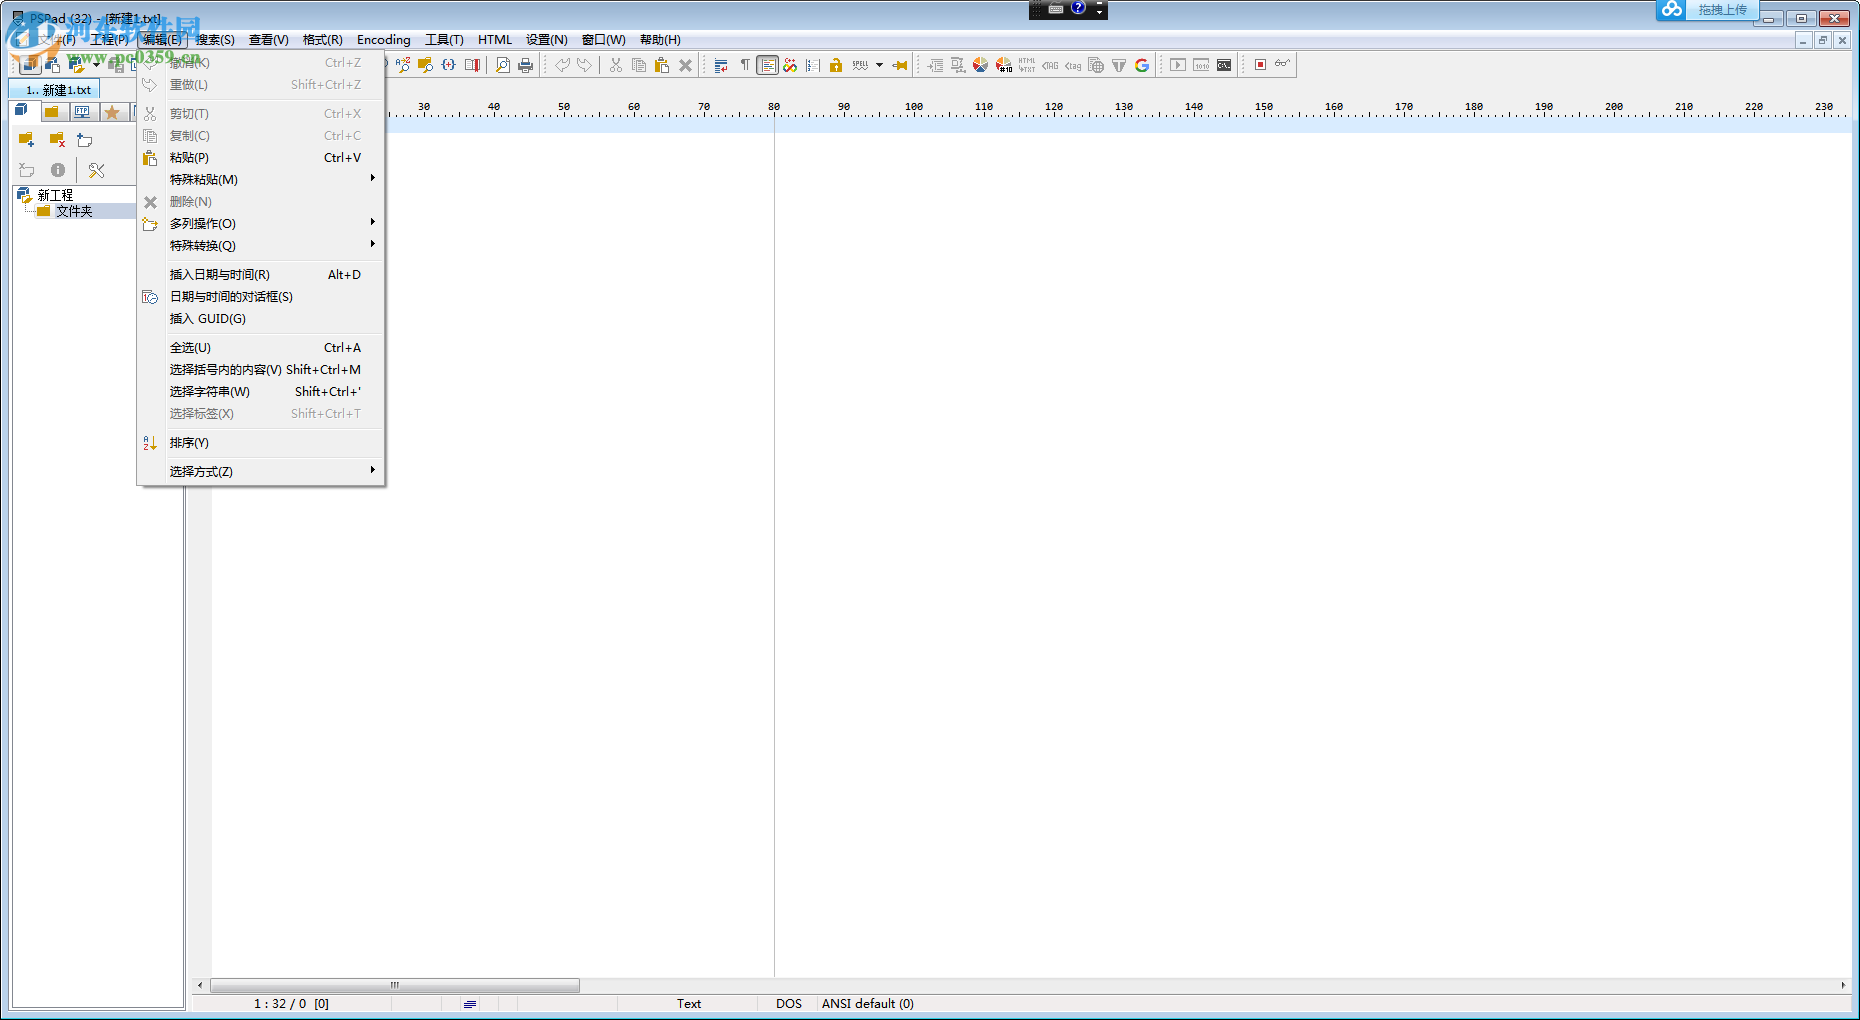Click the folder with blue plus icon
Screen dimensions: 1860x1020
pyautogui.click(x=27, y=140)
